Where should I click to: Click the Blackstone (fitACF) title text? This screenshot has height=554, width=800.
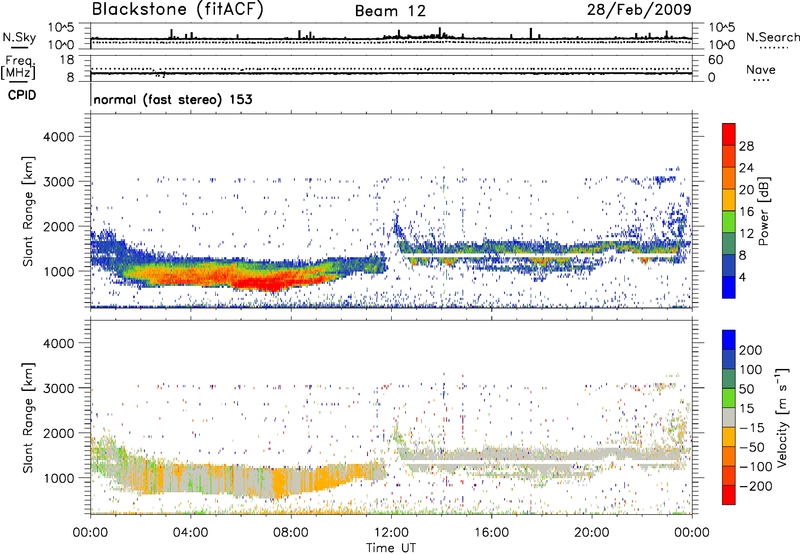tap(177, 10)
